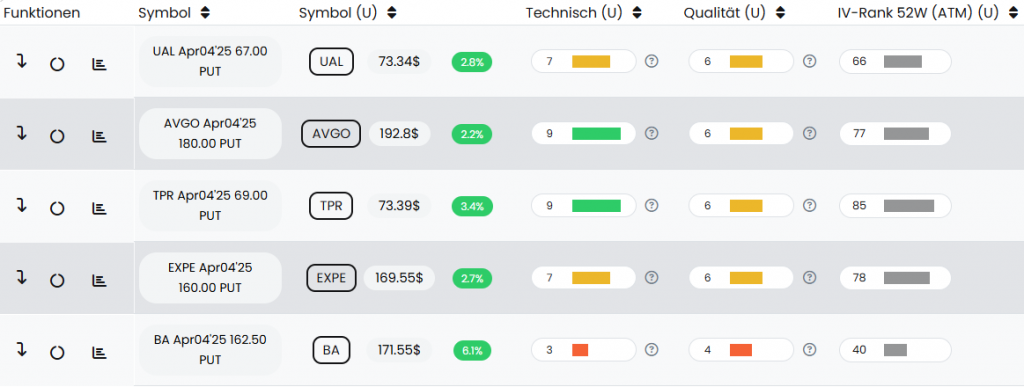The height and width of the screenshot is (387, 1024).
Task: Click the AVGO ticker button
Action: pos(331,134)
